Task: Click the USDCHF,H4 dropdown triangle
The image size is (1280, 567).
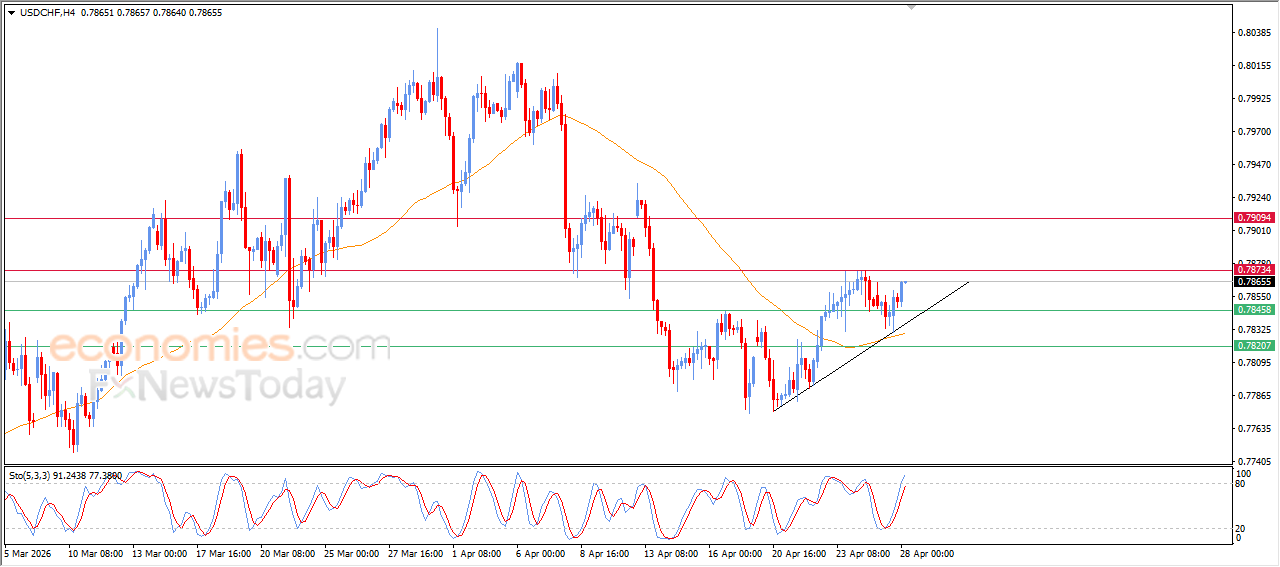Action: (11, 11)
